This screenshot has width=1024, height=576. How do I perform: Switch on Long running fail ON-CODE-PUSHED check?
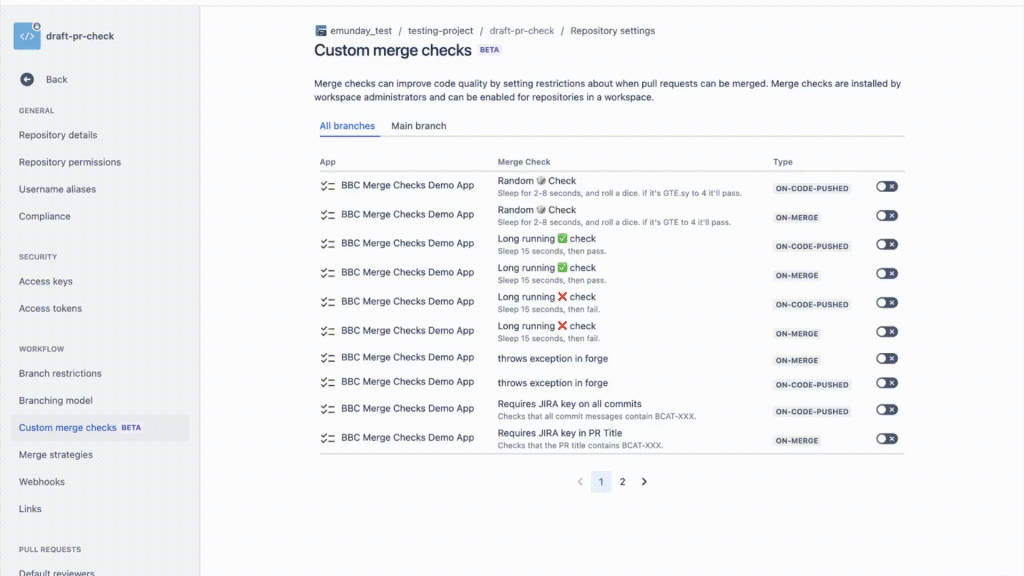click(887, 302)
